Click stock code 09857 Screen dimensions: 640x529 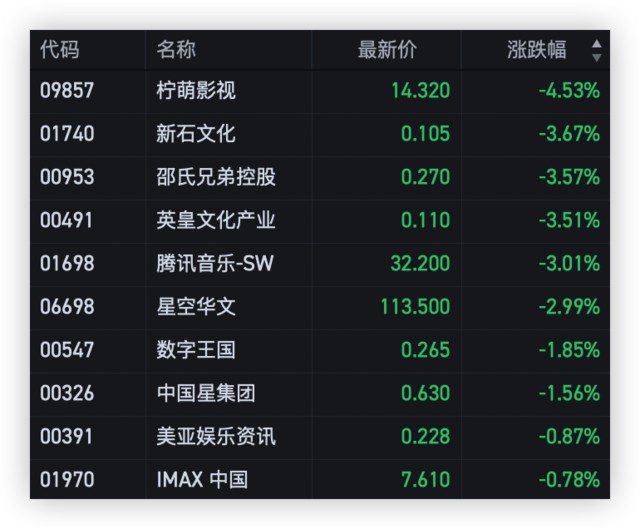[67, 91]
